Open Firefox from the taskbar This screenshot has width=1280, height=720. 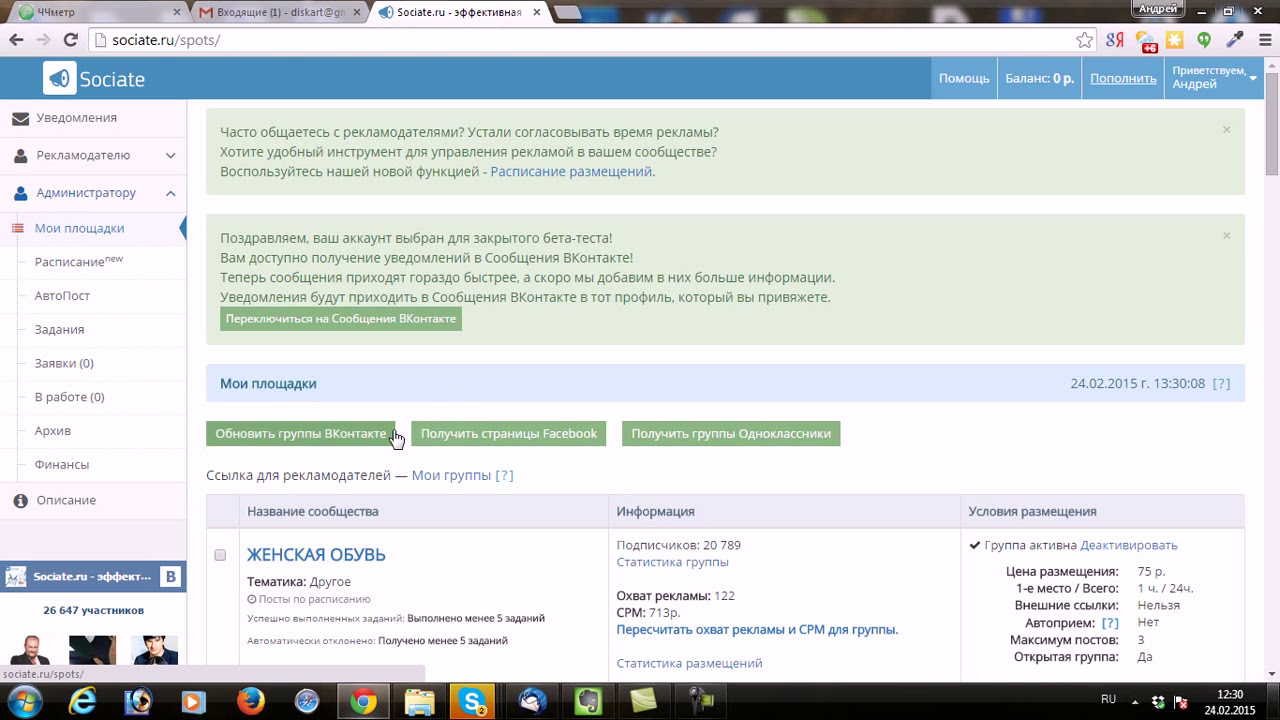click(x=250, y=702)
